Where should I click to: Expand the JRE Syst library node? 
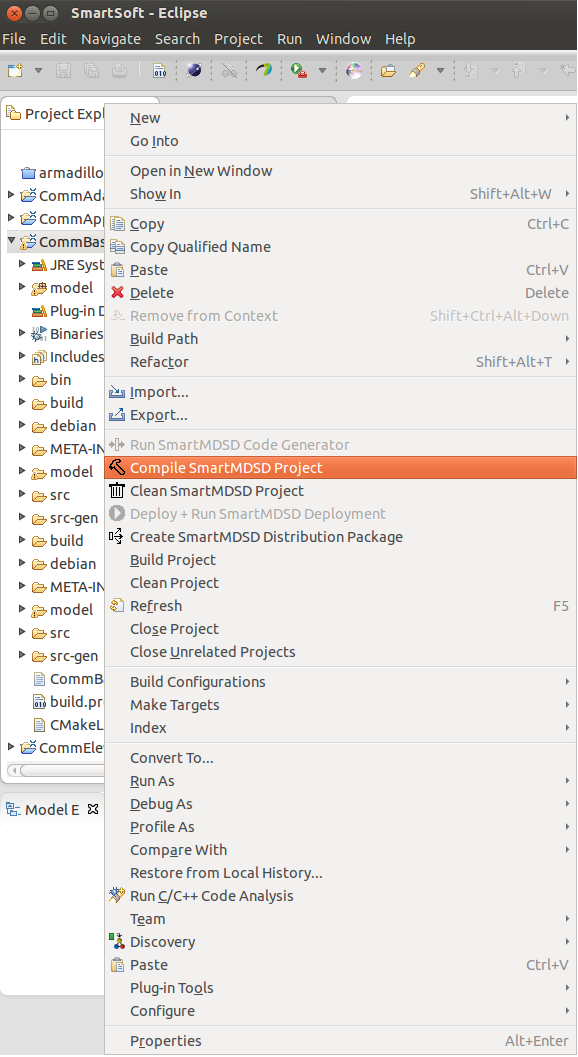[22, 264]
